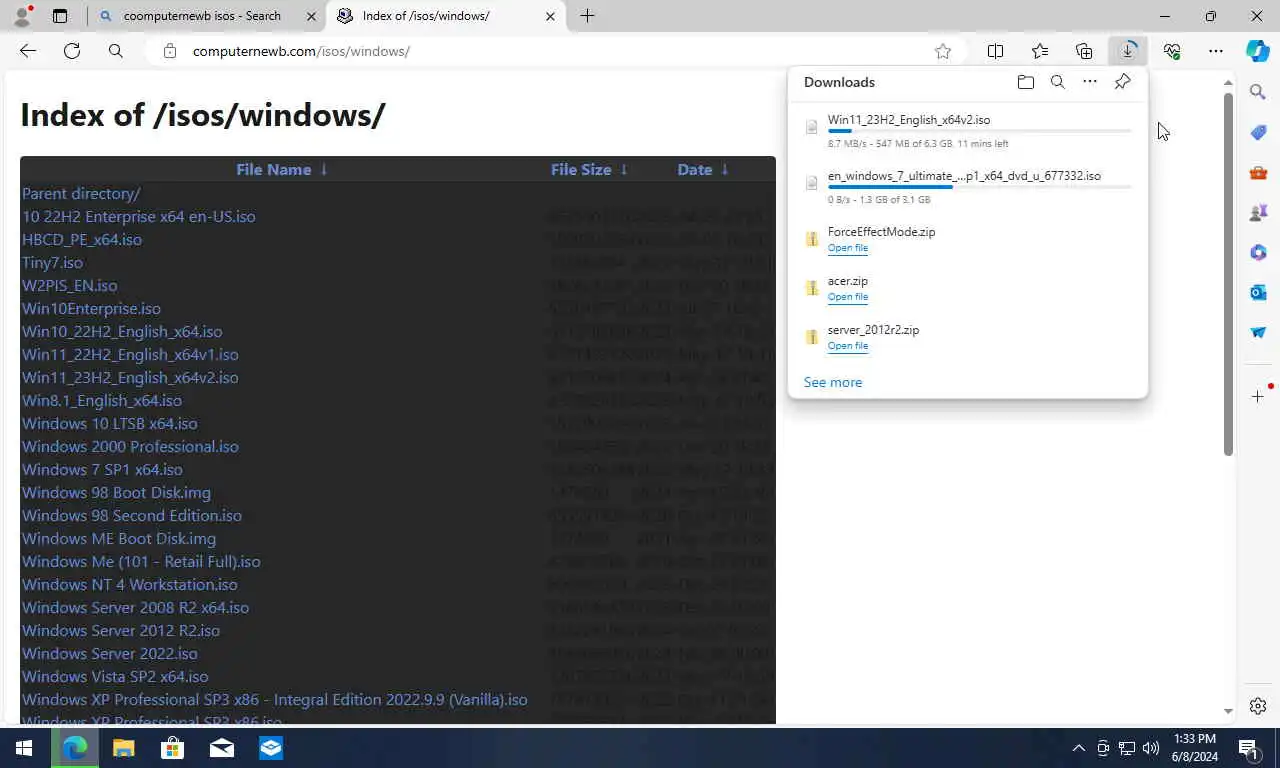Open Mail app from taskbar
Screen dimensions: 1280x768
tap(221, 748)
